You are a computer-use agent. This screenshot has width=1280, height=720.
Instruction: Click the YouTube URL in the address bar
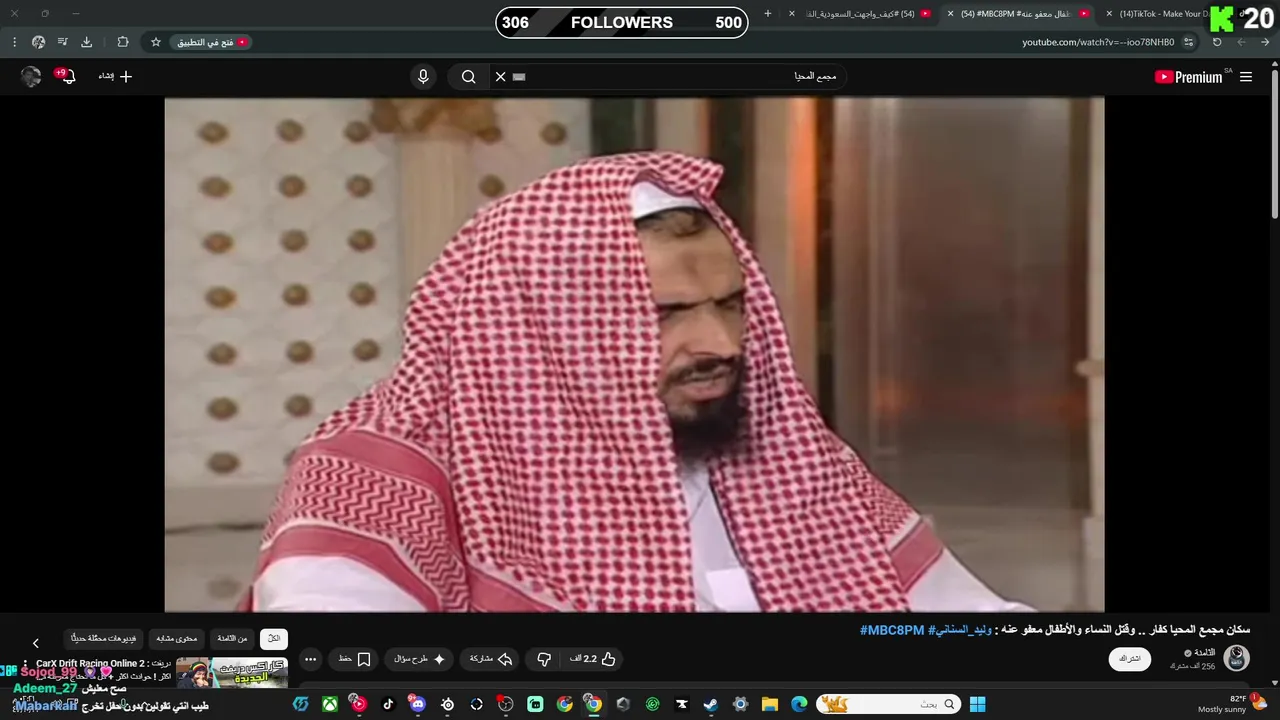(1098, 42)
